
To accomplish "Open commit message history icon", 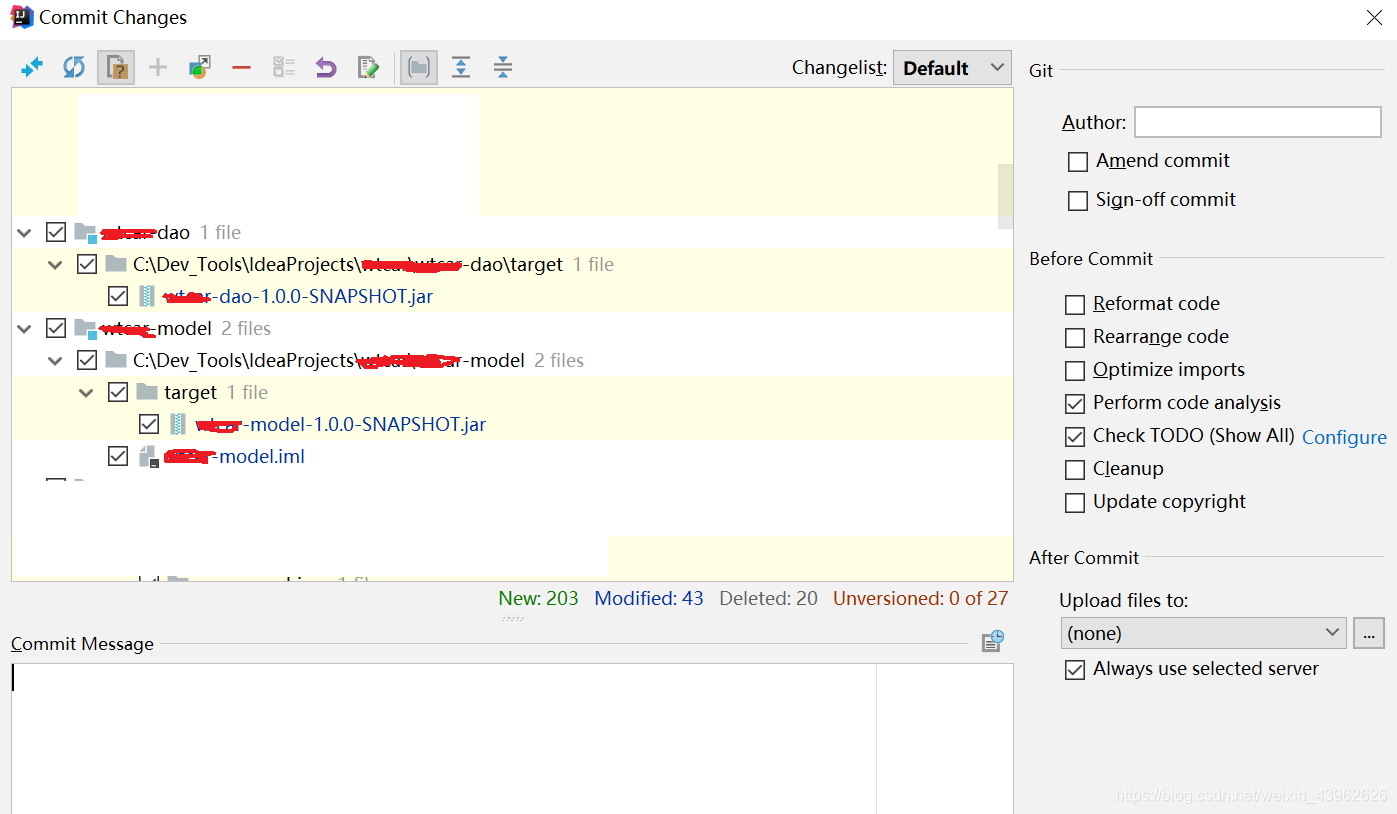I will pos(992,641).
